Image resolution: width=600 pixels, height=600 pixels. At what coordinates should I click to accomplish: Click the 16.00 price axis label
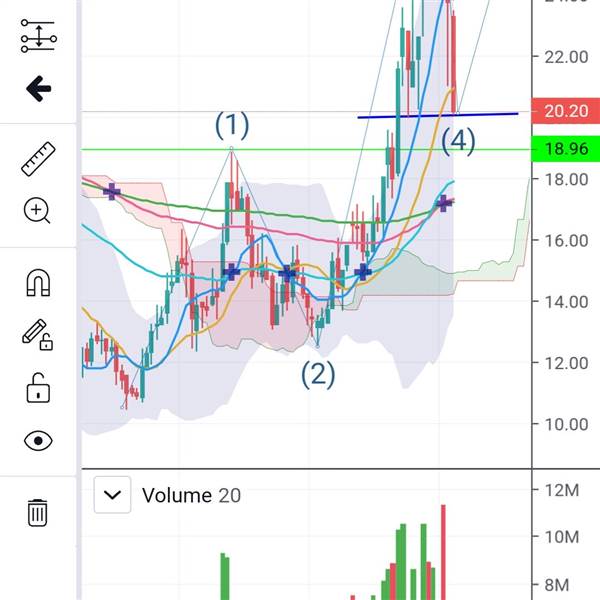(x=566, y=241)
